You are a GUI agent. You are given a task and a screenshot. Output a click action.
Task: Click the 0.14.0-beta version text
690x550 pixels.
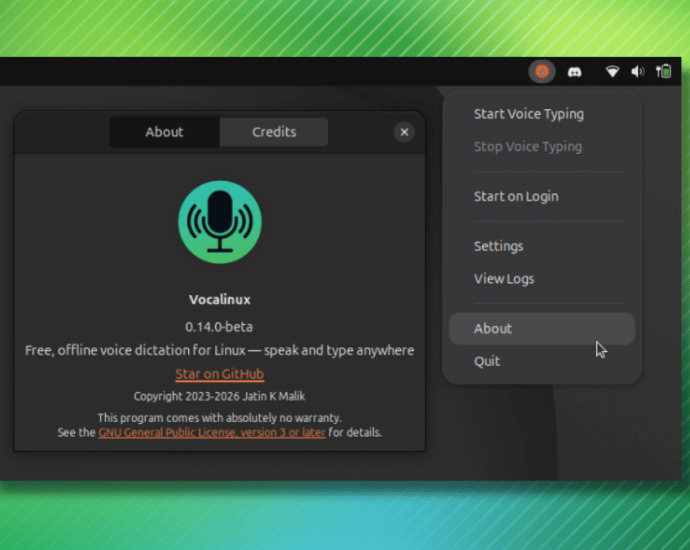[219, 327]
